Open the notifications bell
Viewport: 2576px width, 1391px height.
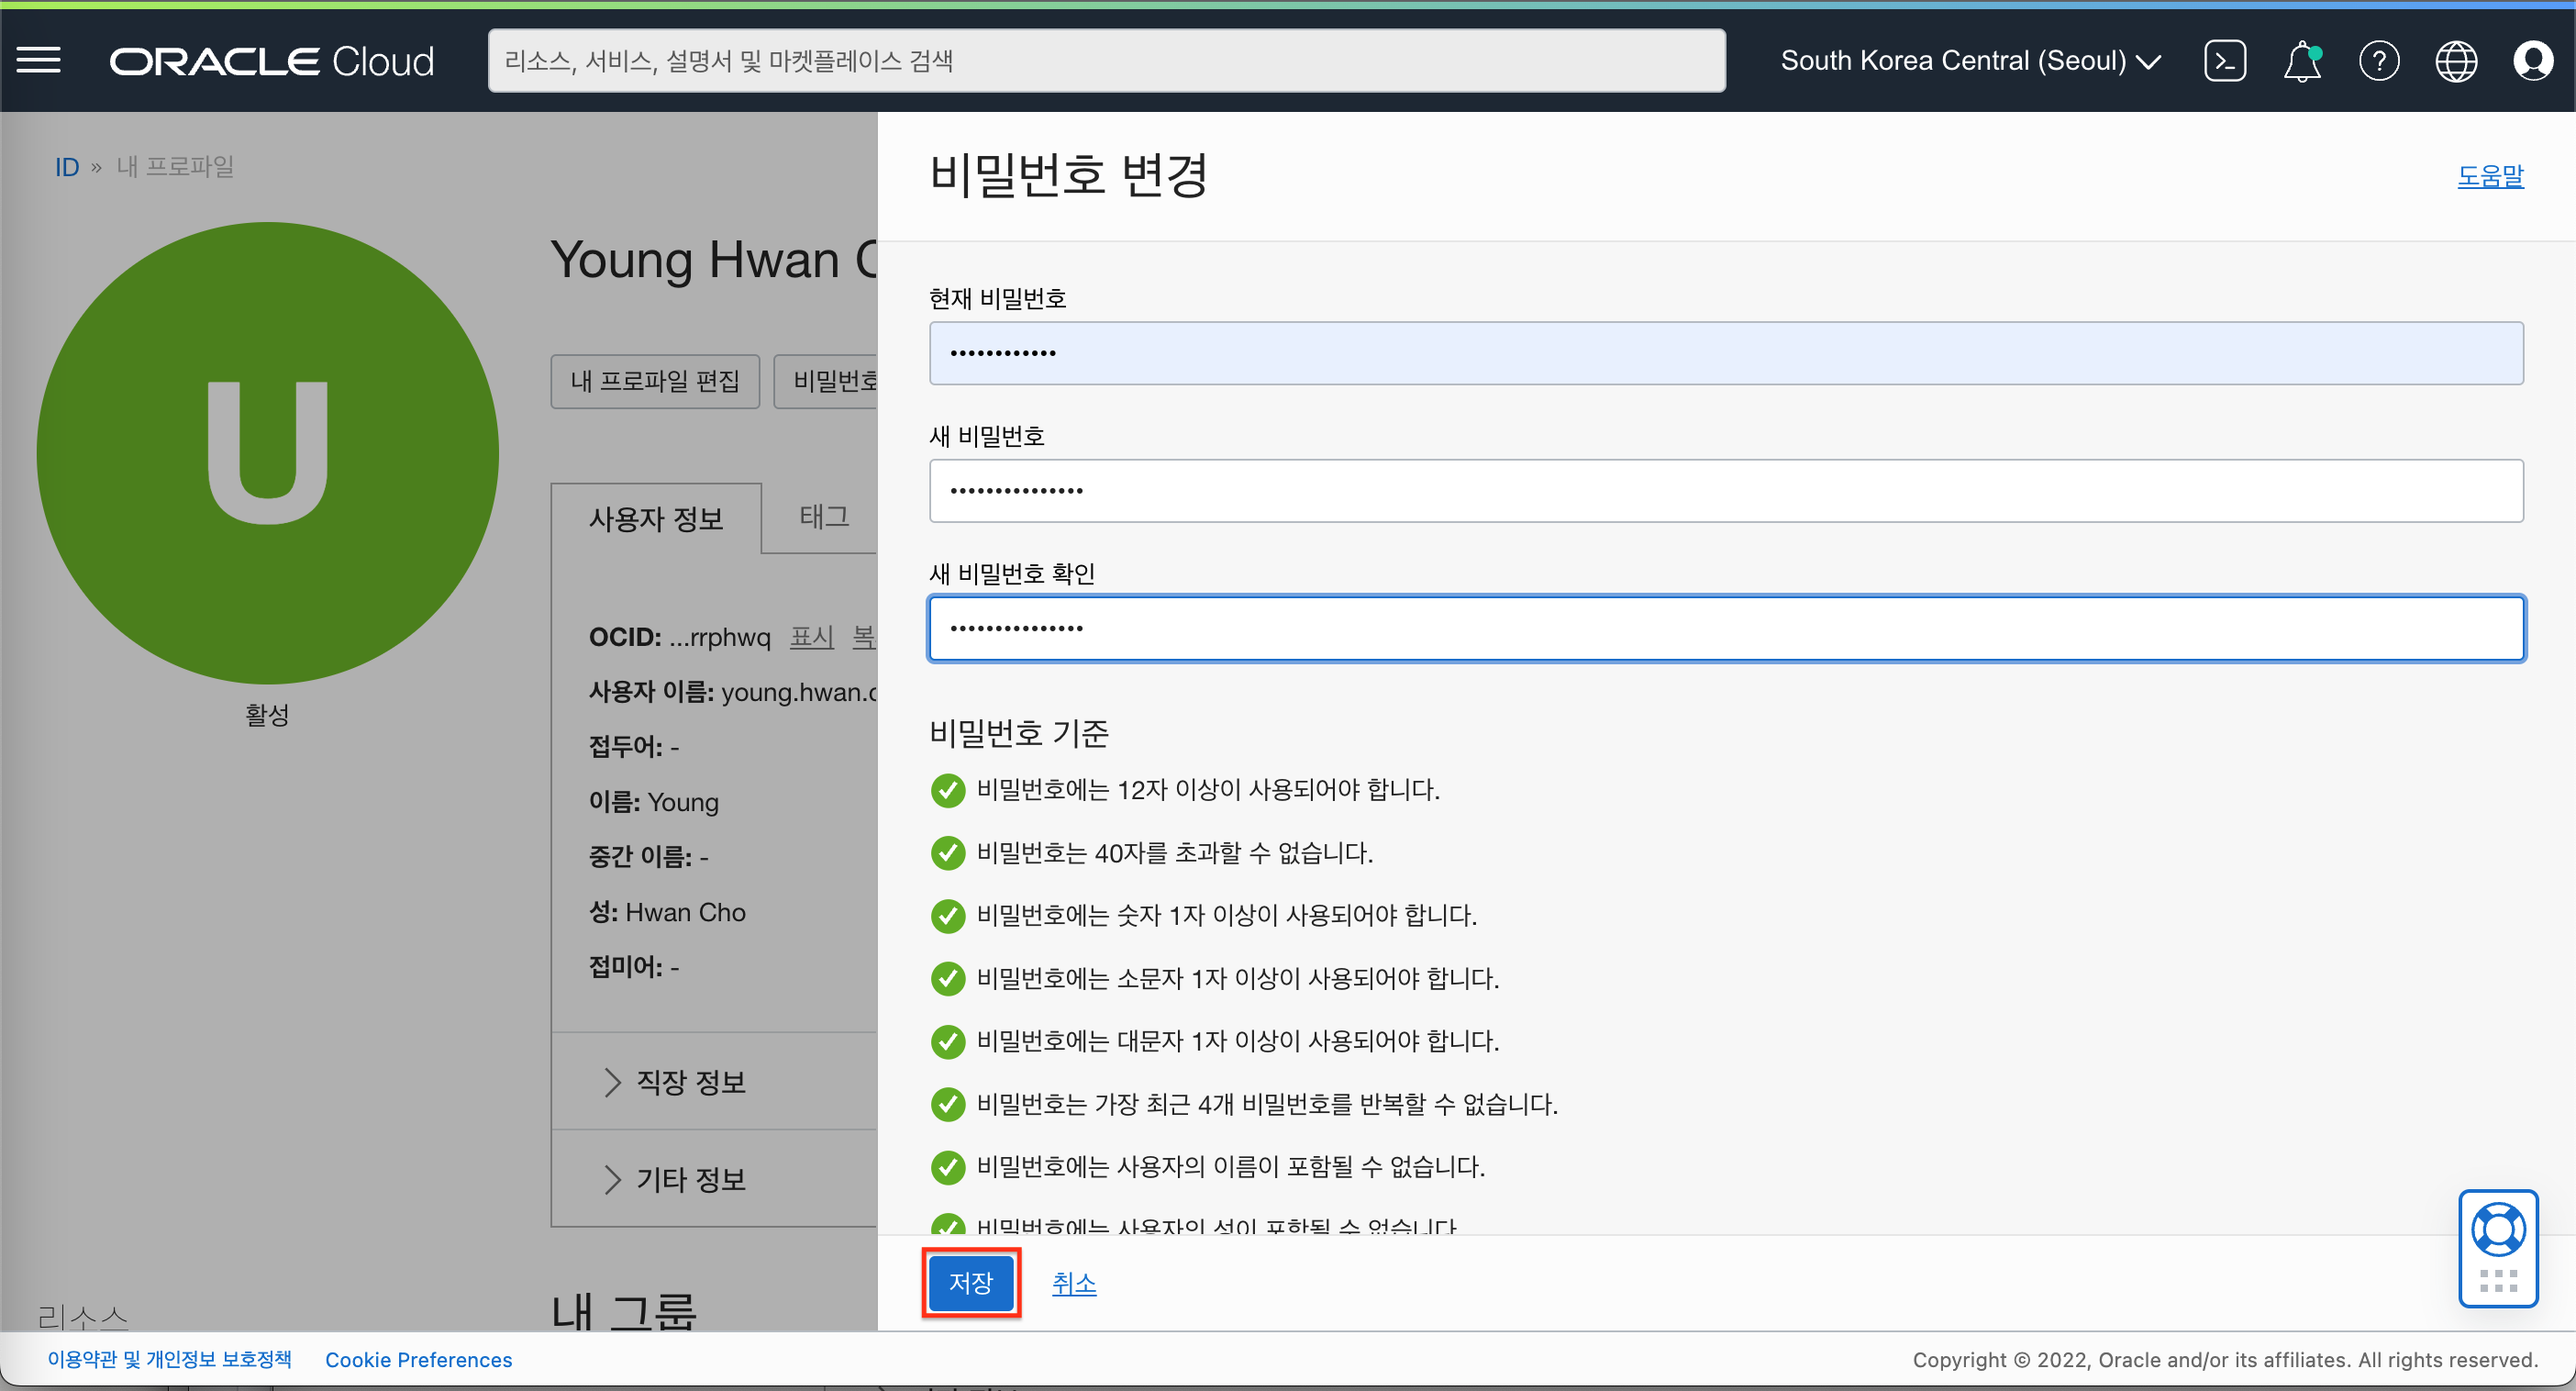point(2302,61)
